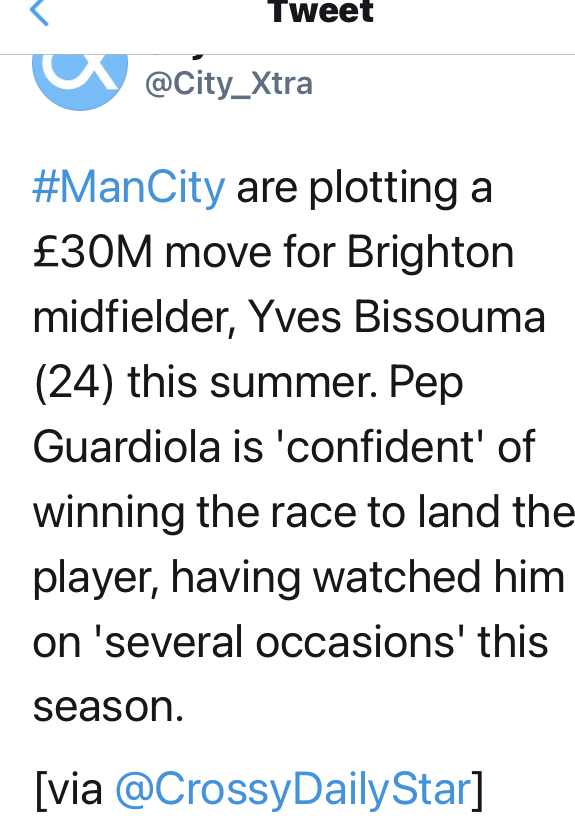Click the £30M amount in the tweet
Viewport: 575px width, 839px height.
pyautogui.click(x=93, y=252)
